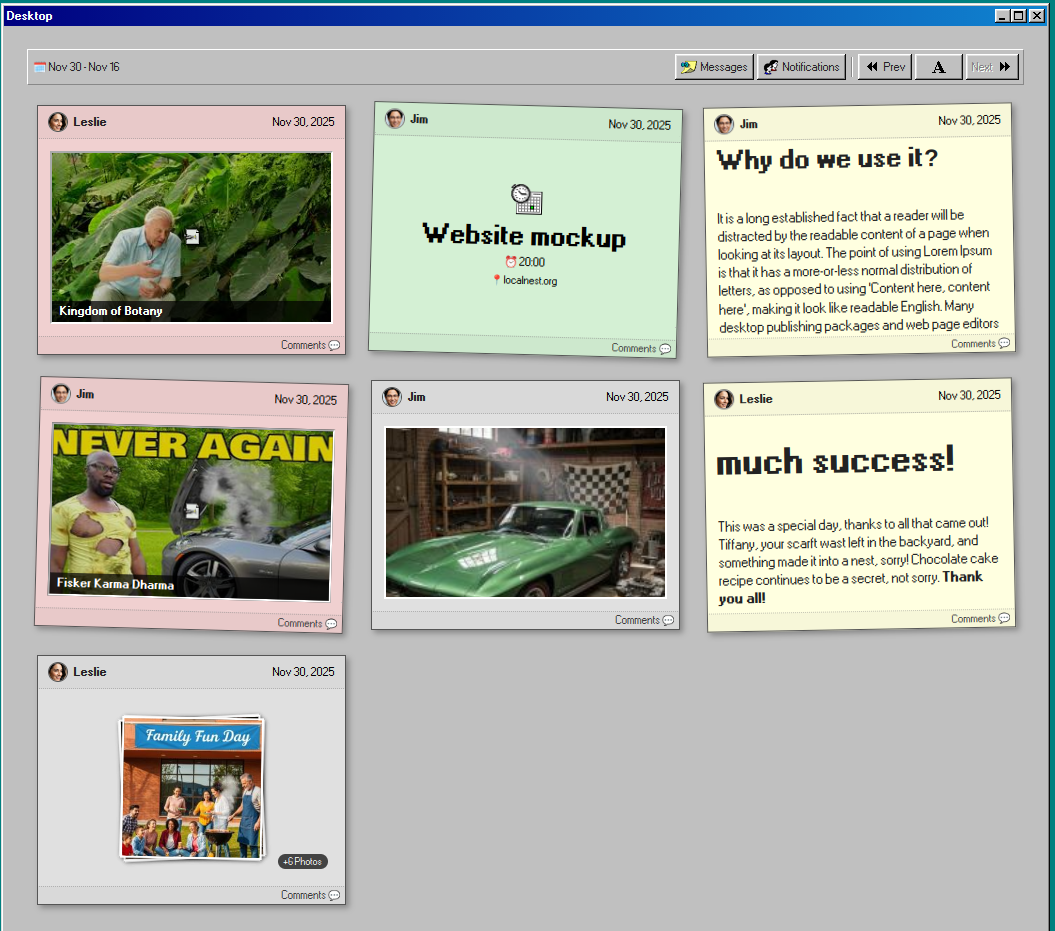This screenshot has width=1055, height=931.
Task: Expand the +6 Photos gallery
Action: pyautogui.click(x=302, y=861)
